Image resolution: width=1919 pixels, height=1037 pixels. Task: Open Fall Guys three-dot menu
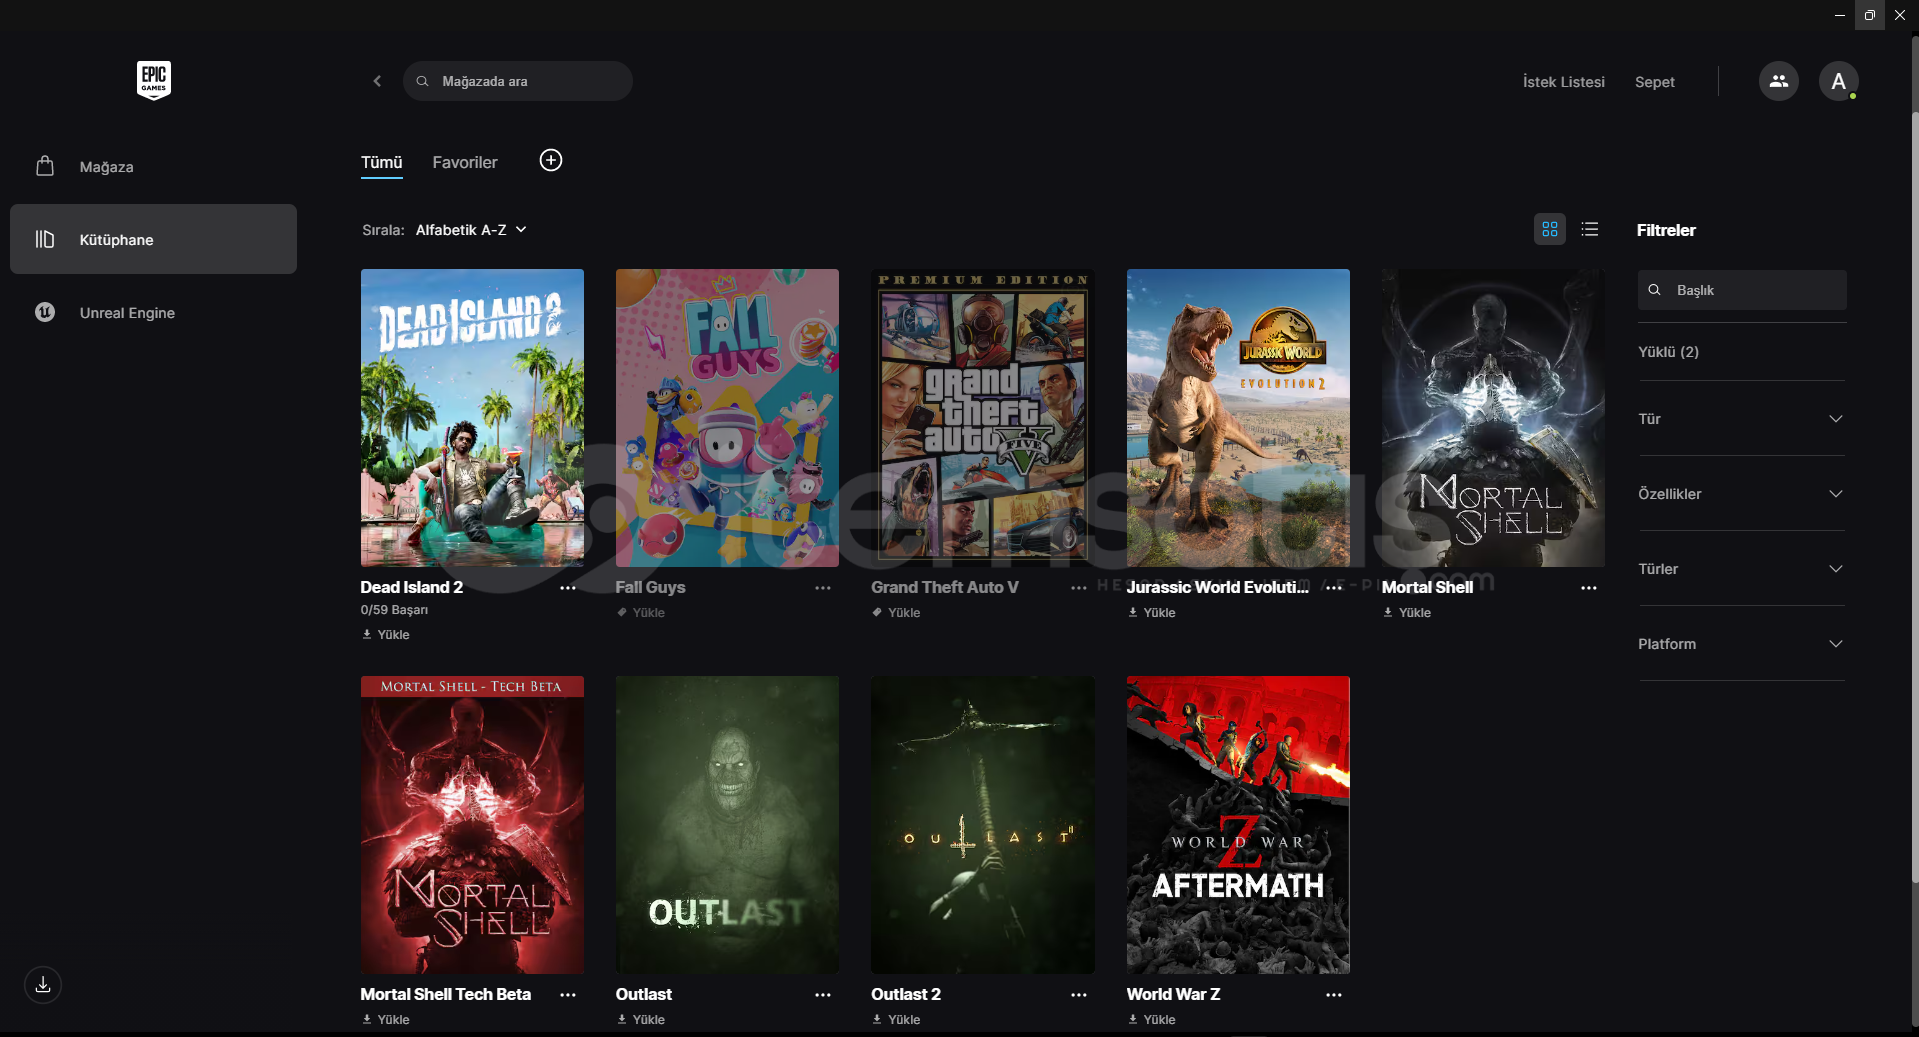[x=823, y=588]
